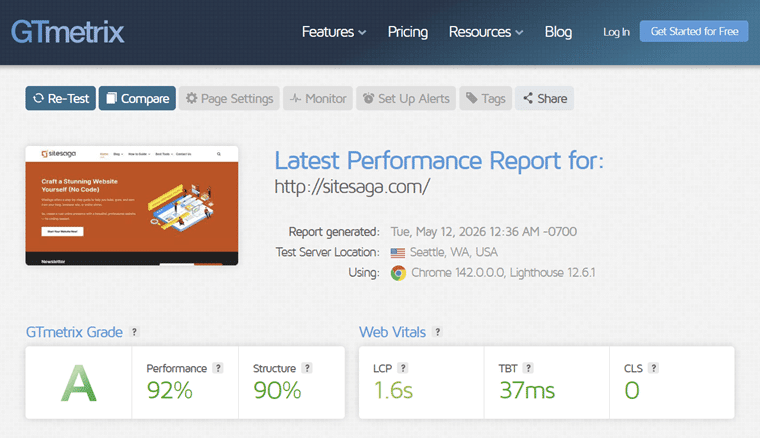Click help icon beside LCP
The height and width of the screenshot is (438, 760).
pyautogui.click(x=403, y=368)
